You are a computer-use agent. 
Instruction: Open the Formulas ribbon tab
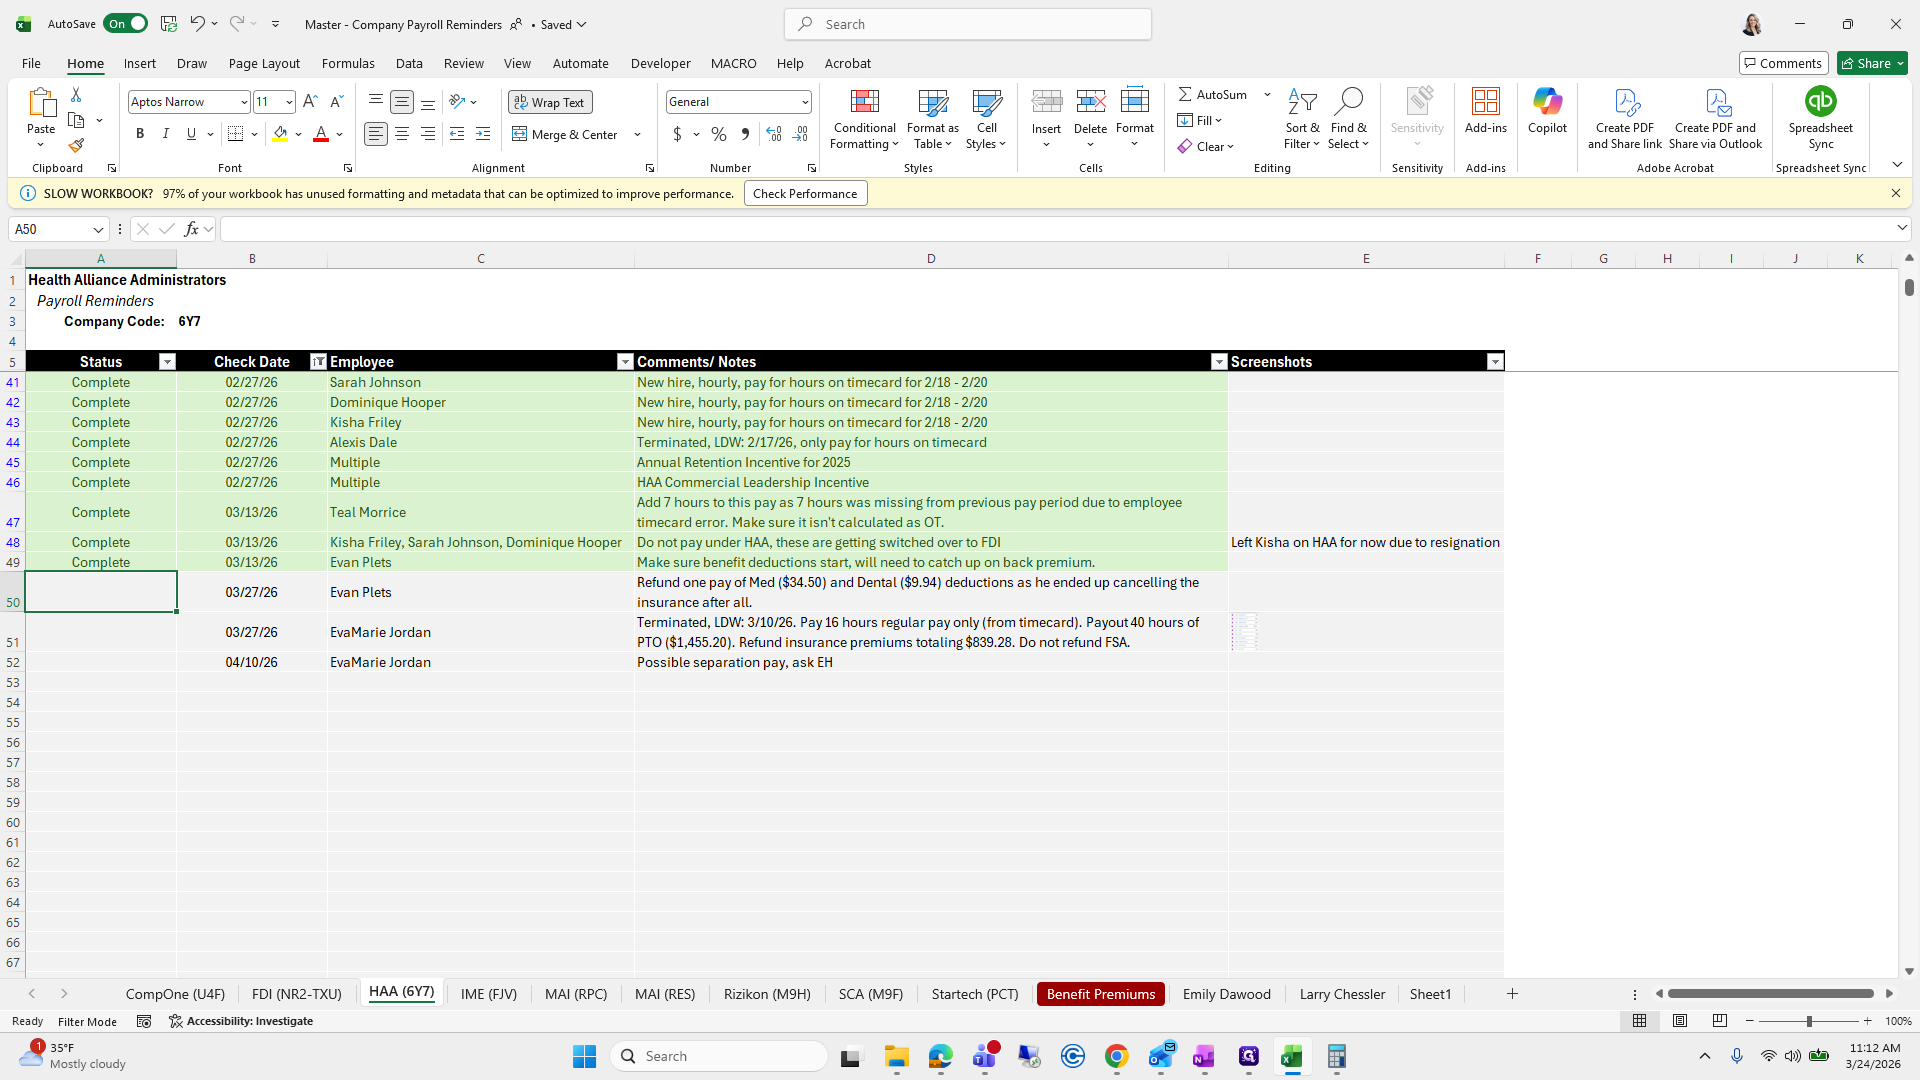348,63
